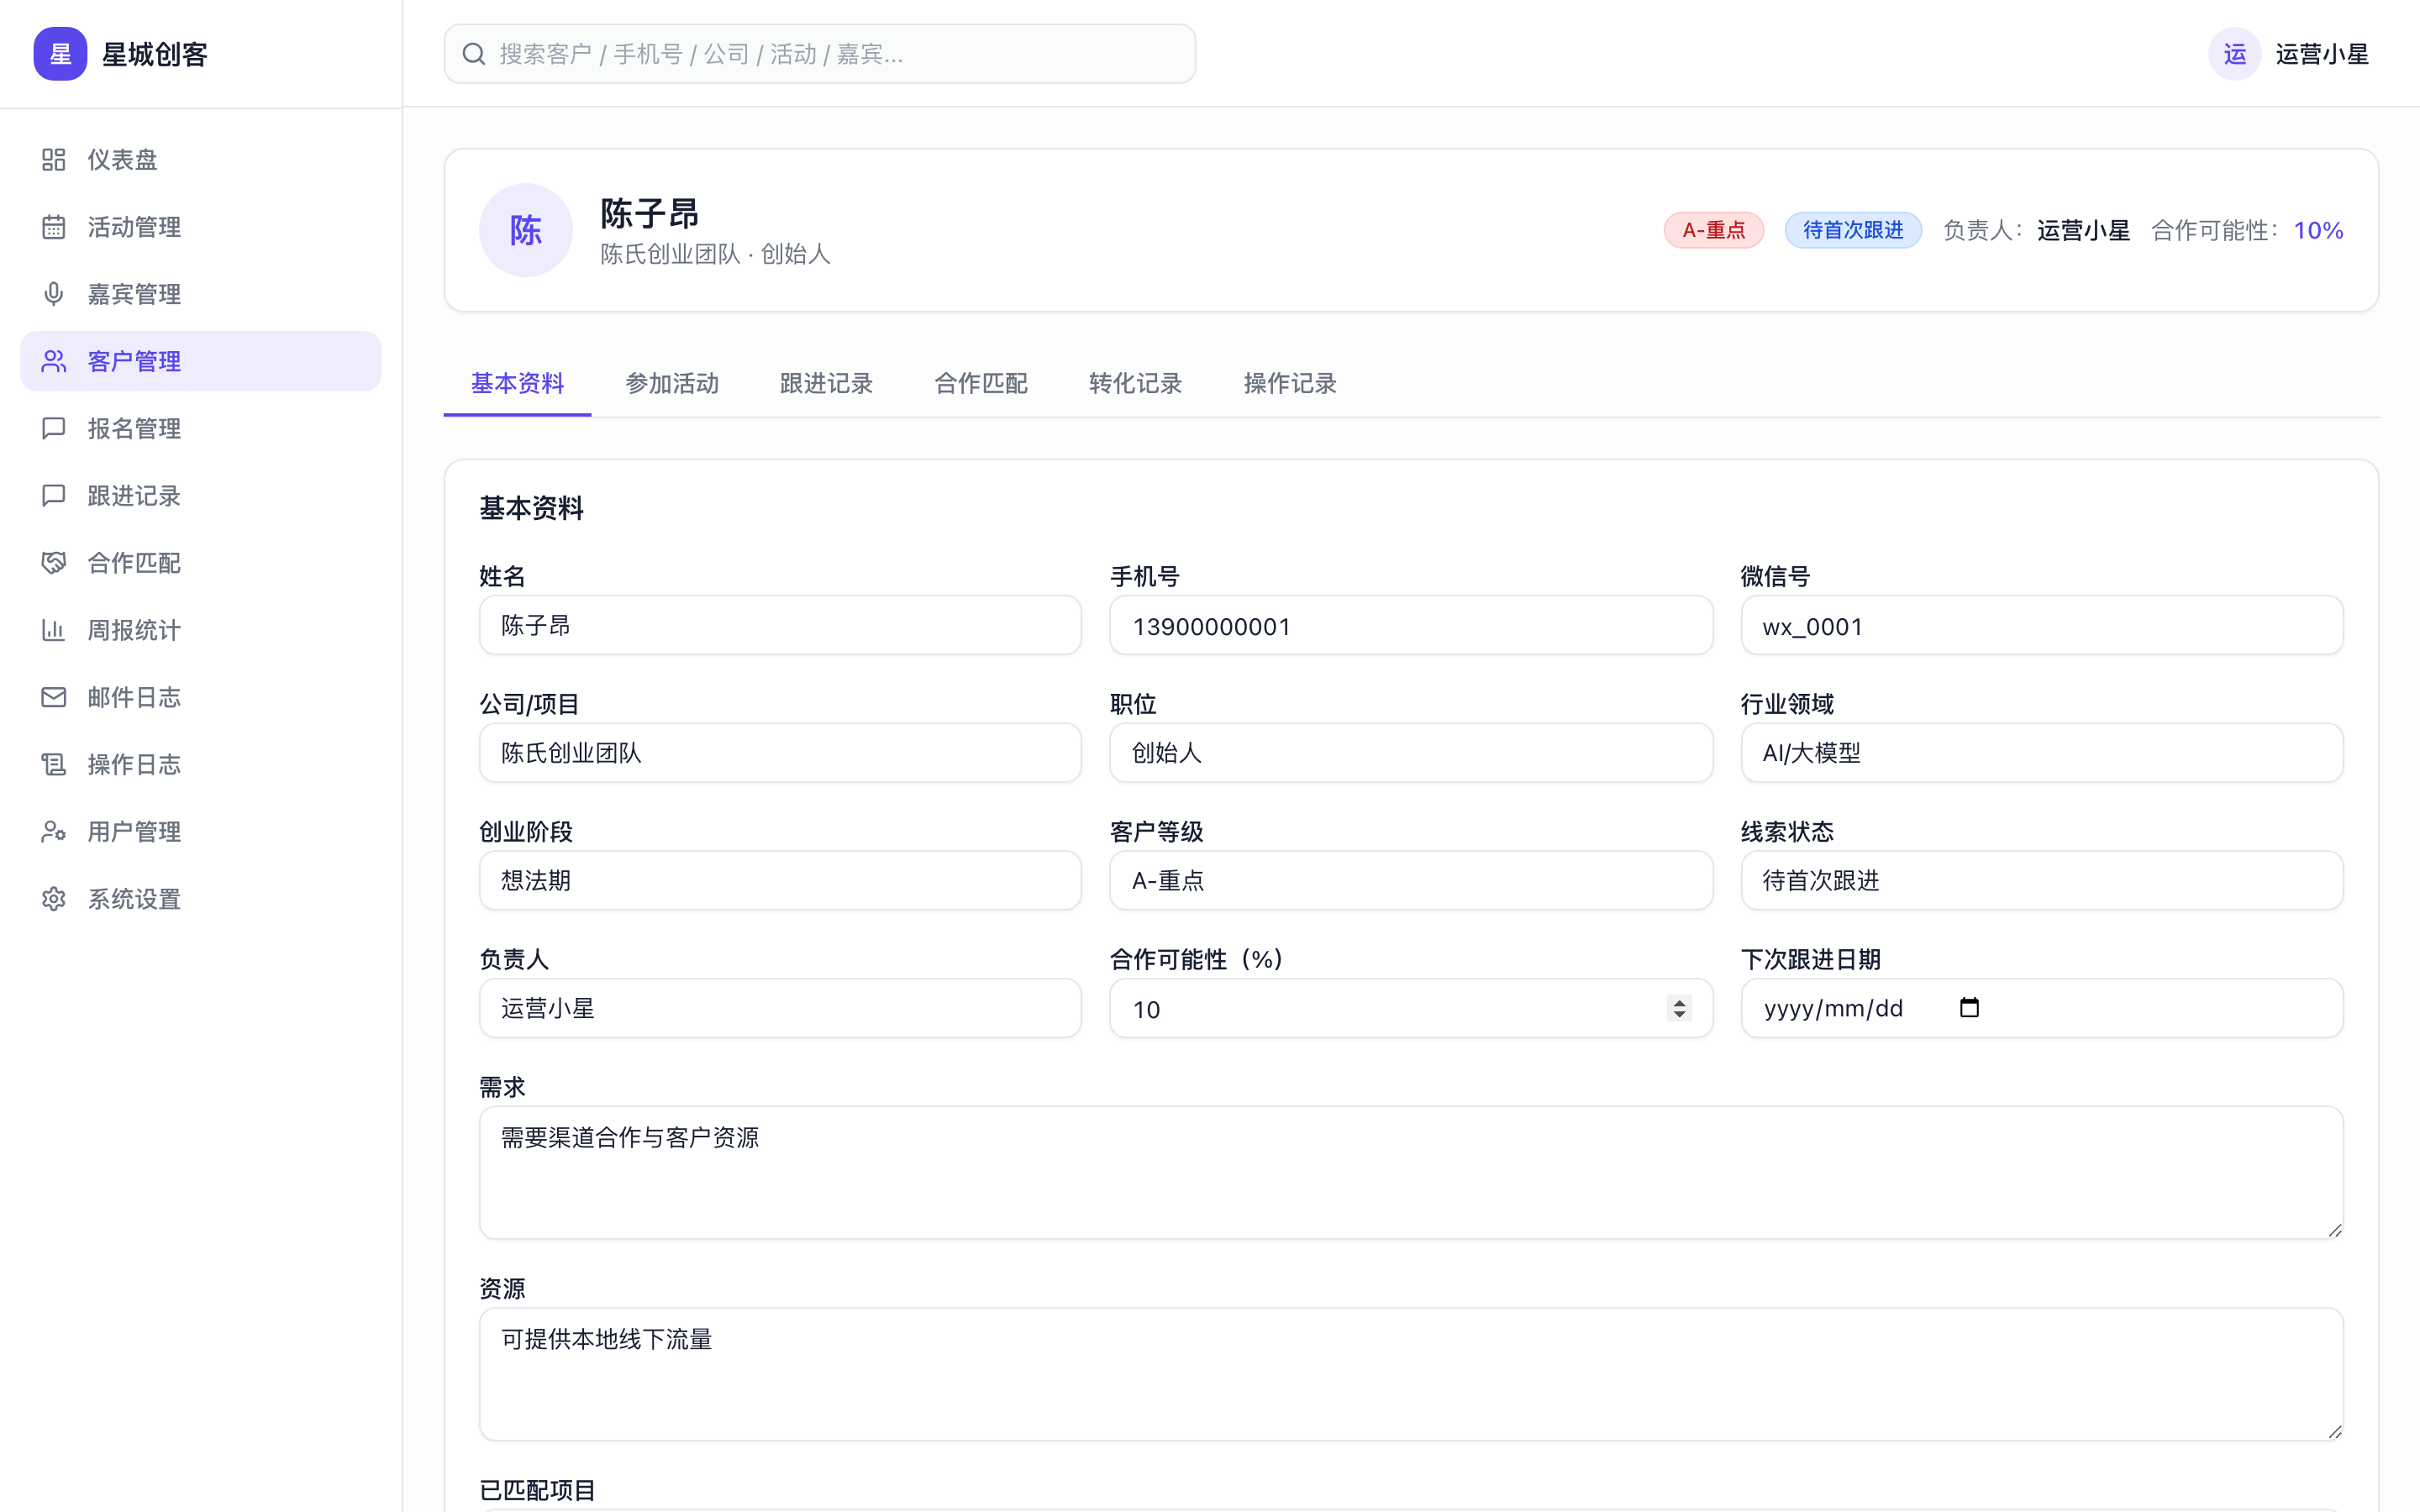Viewport: 2420px width, 1512px height.
Task: Open the 行业领域 dropdown
Action: point(2041,753)
